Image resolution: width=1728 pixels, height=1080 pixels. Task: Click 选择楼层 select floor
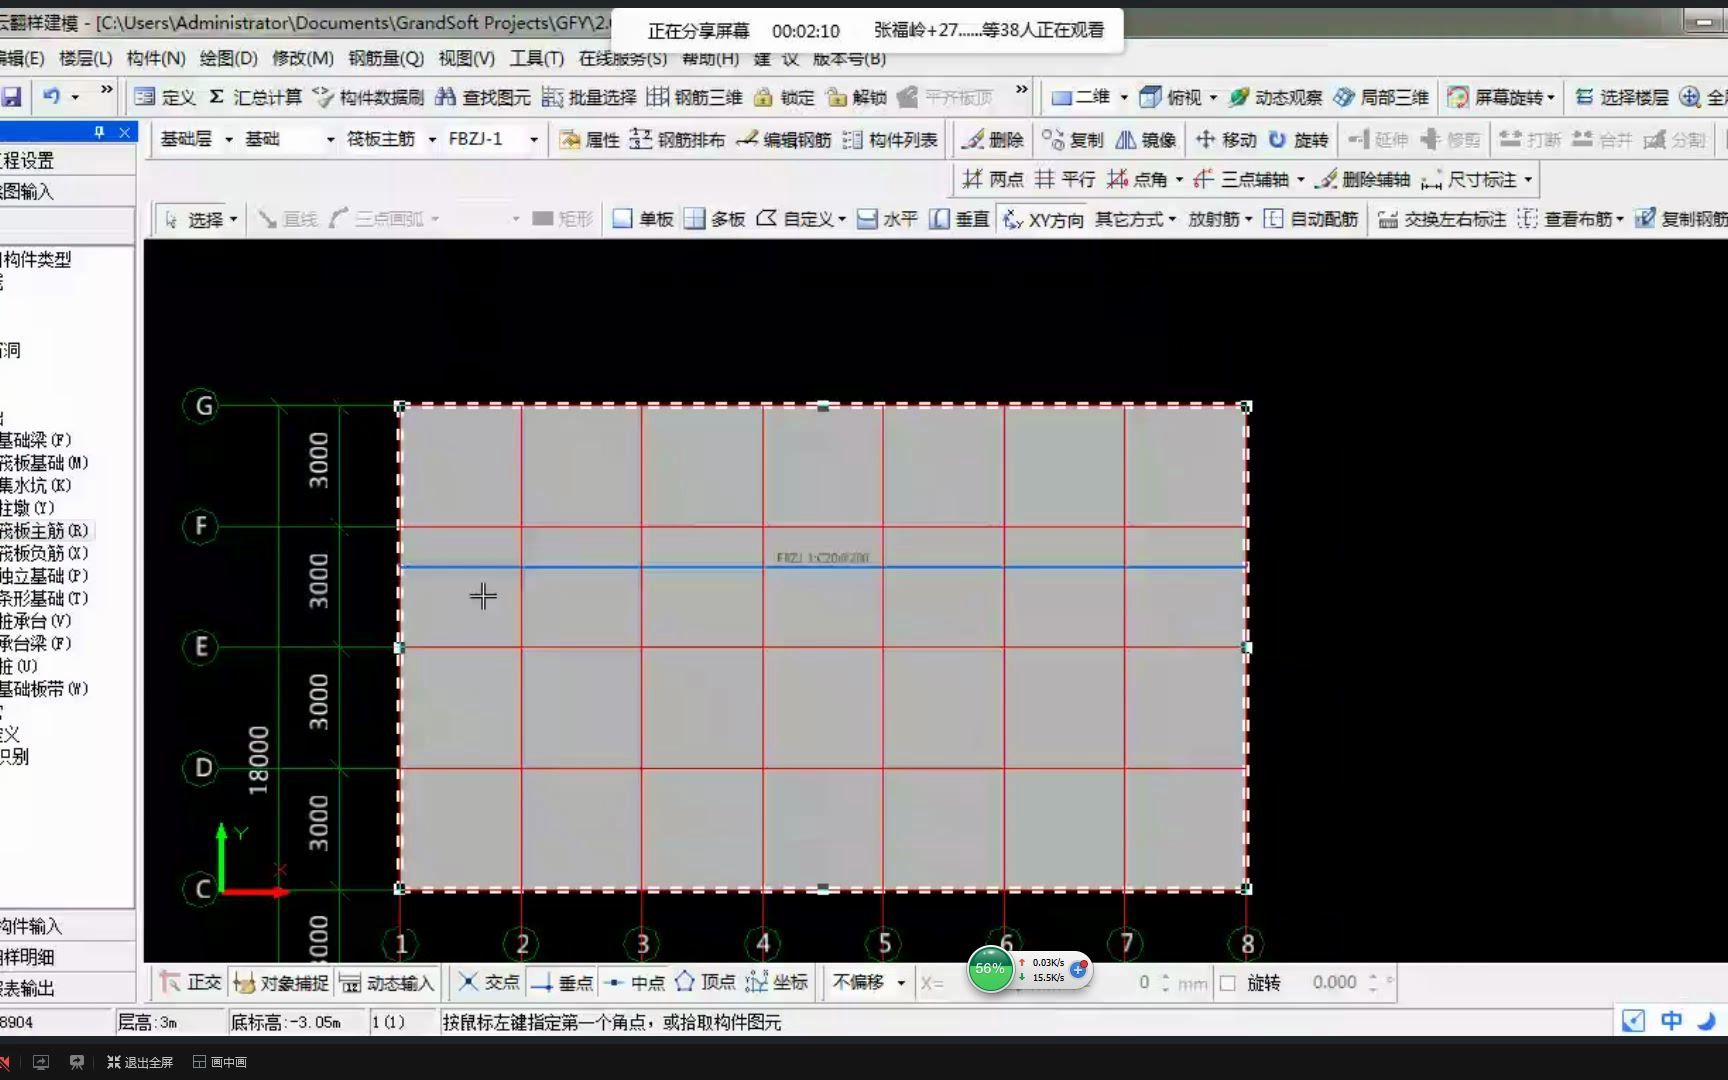tap(1622, 97)
